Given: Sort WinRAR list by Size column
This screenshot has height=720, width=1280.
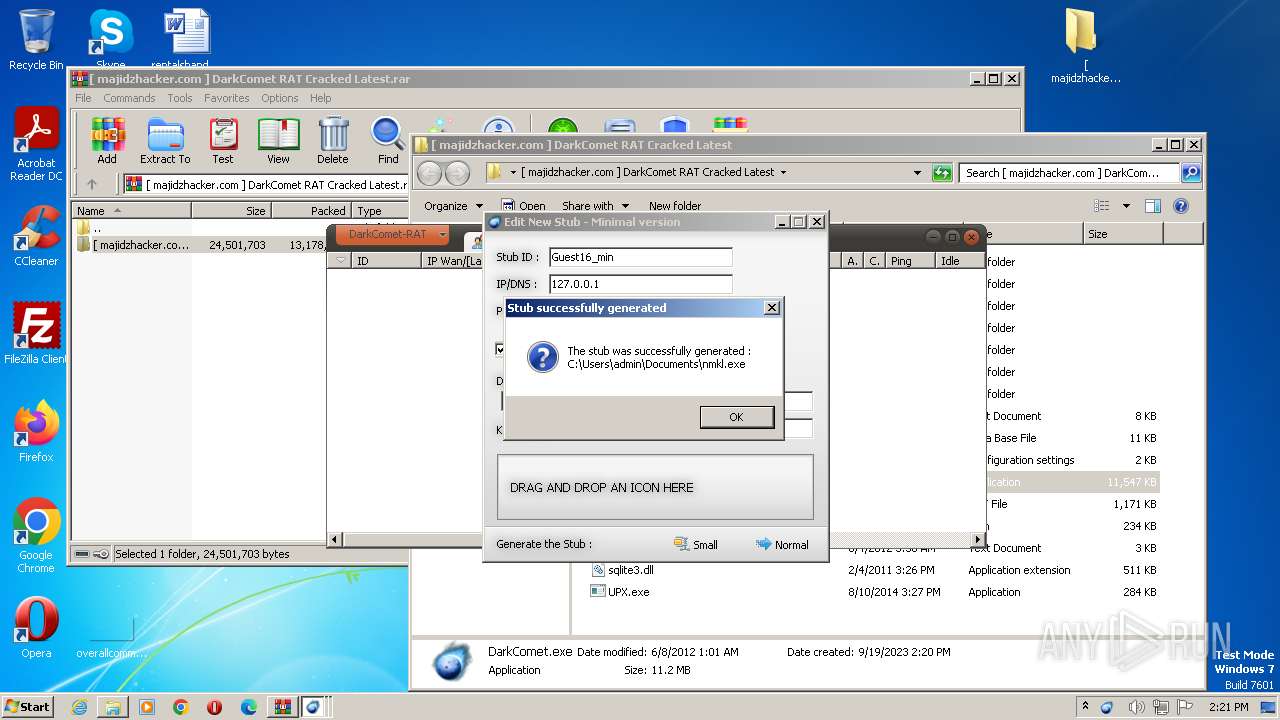Looking at the screenshot, I should pyautogui.click(x=231, y=211).
